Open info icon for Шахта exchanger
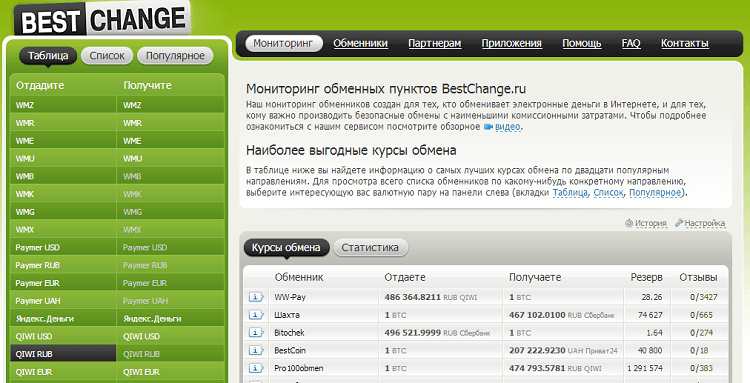 [256, 315]
